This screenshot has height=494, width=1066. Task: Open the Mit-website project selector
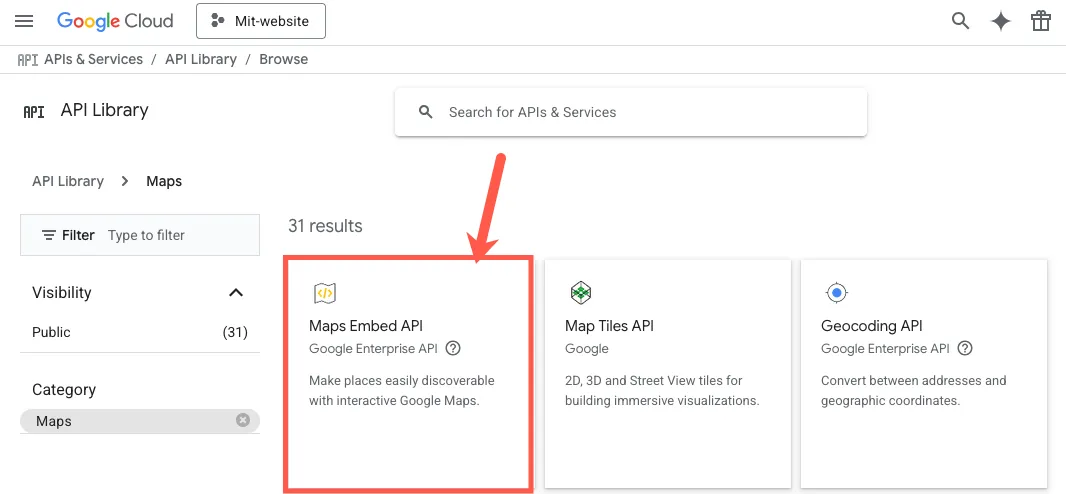(x=260, y=21)
